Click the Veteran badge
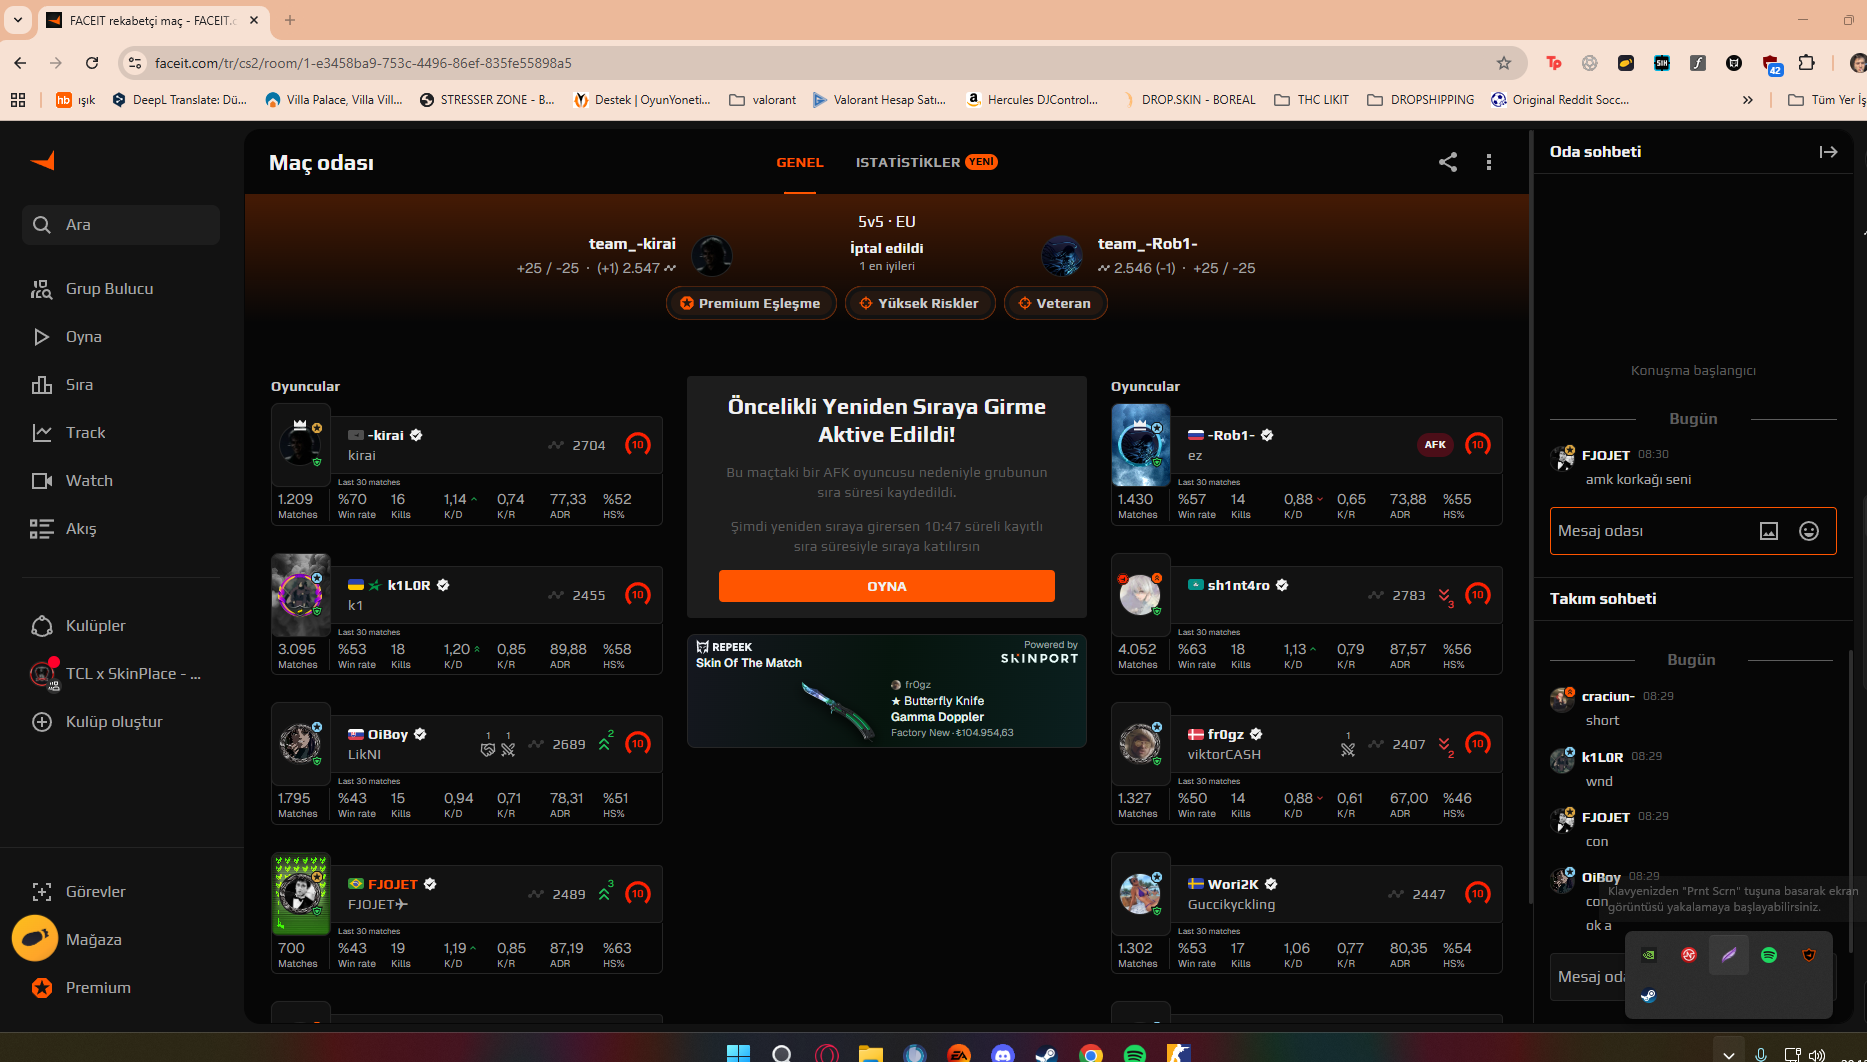Viewport: 1867px width, 1062px height. (1056, 303)
